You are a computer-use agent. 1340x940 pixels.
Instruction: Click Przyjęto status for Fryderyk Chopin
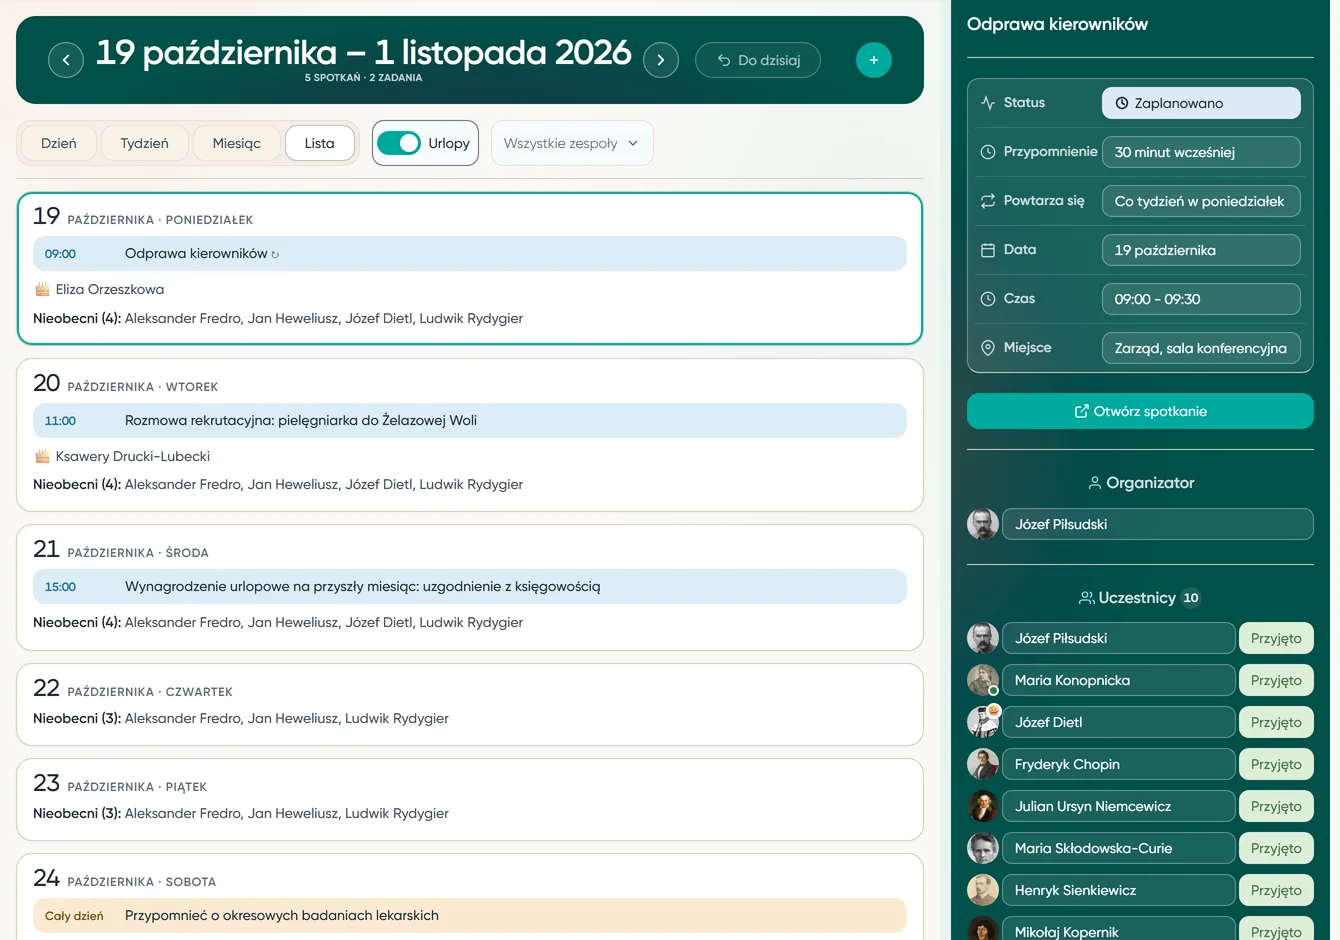pos(1276,764)
